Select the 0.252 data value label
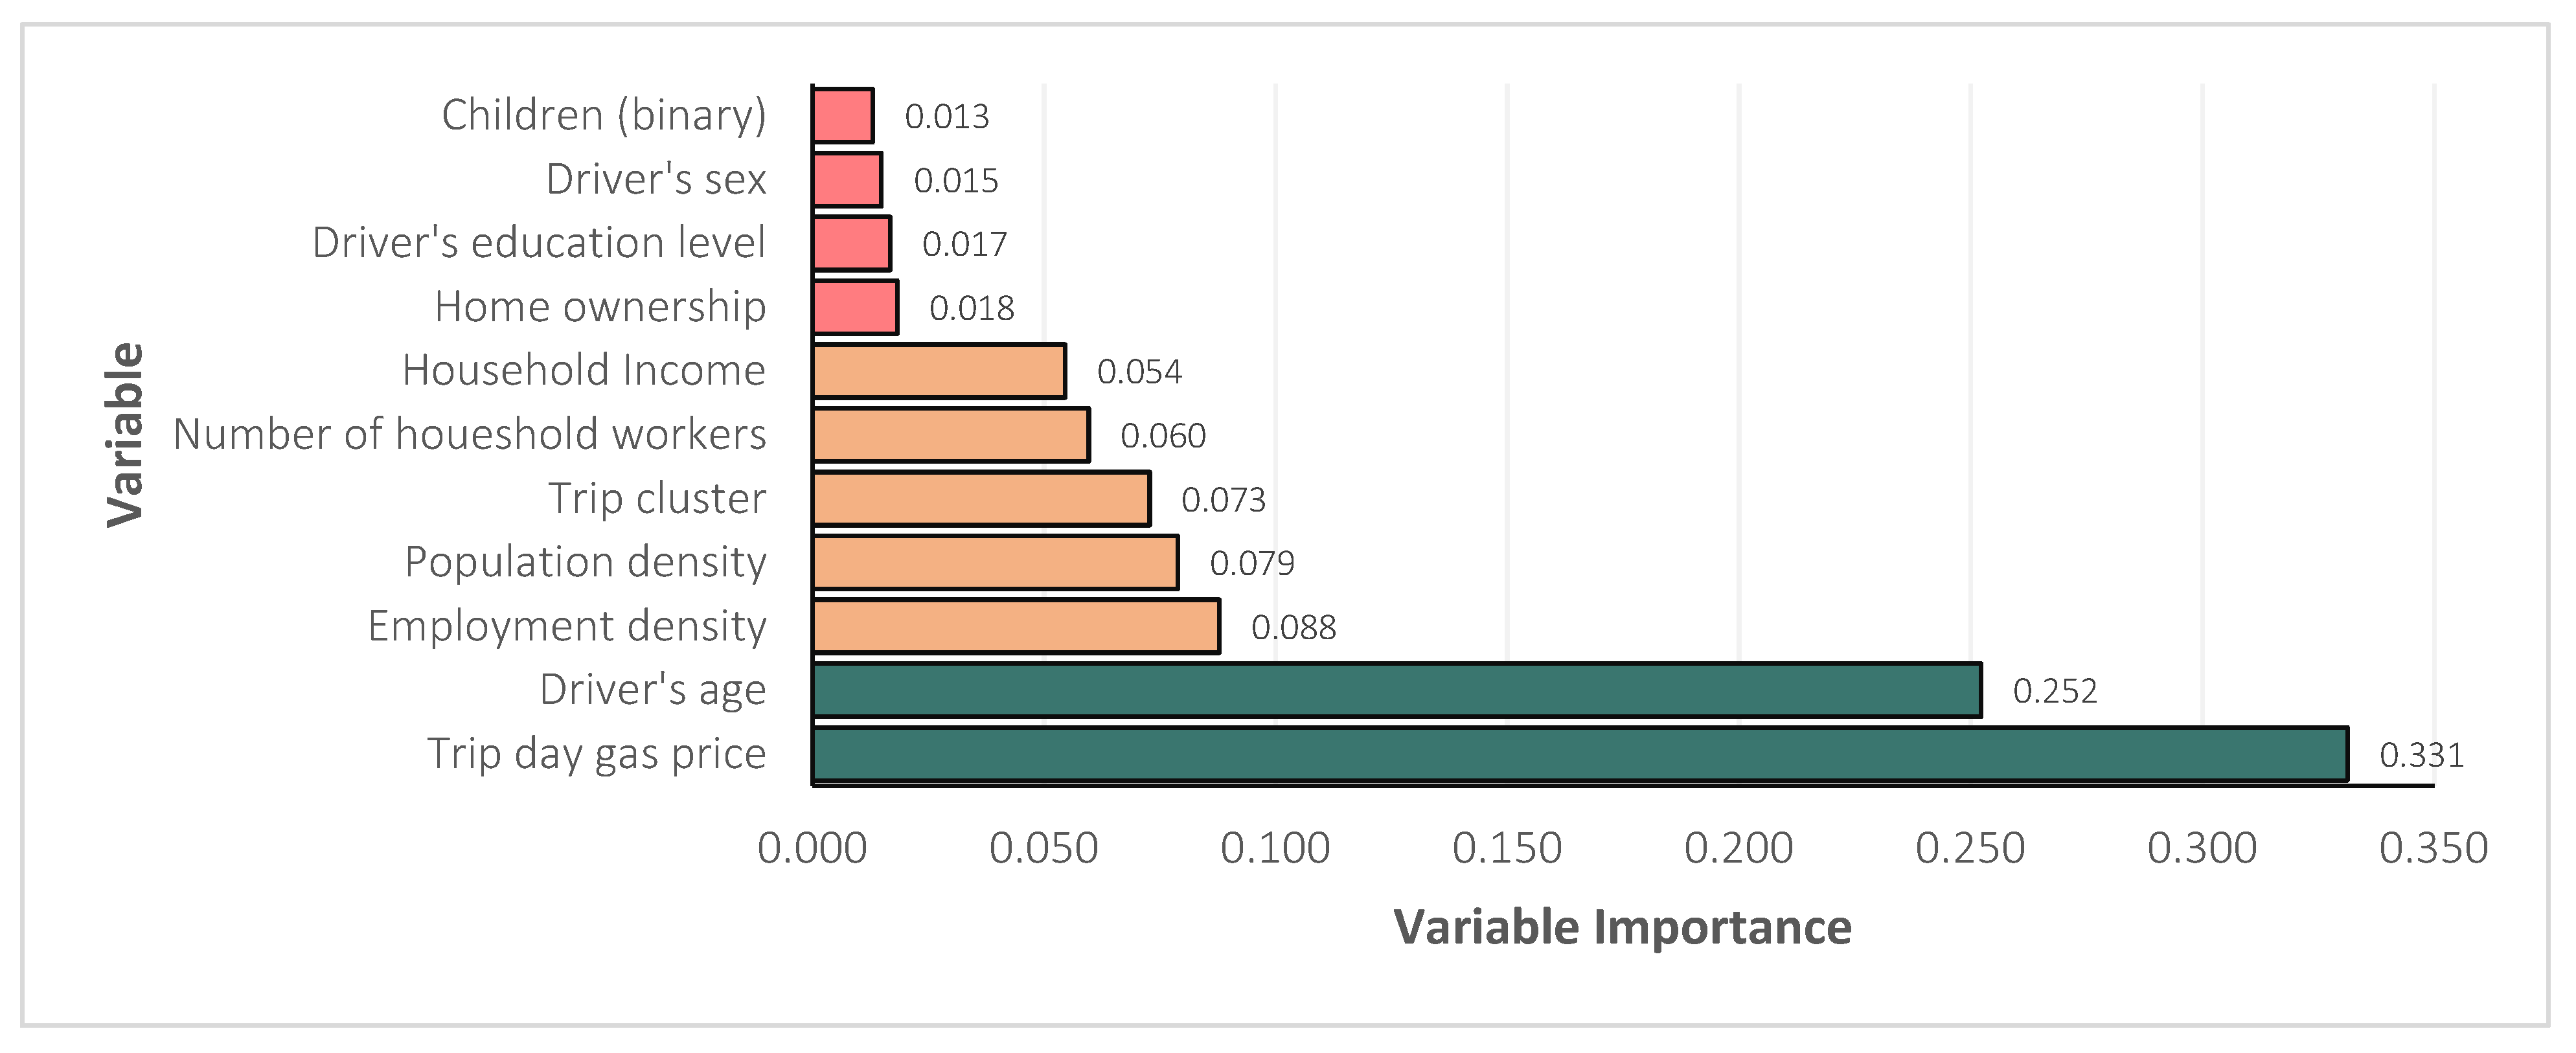Viewport: 2576px width, 1053px height. pyautogui.click(x=2054, y=691)
